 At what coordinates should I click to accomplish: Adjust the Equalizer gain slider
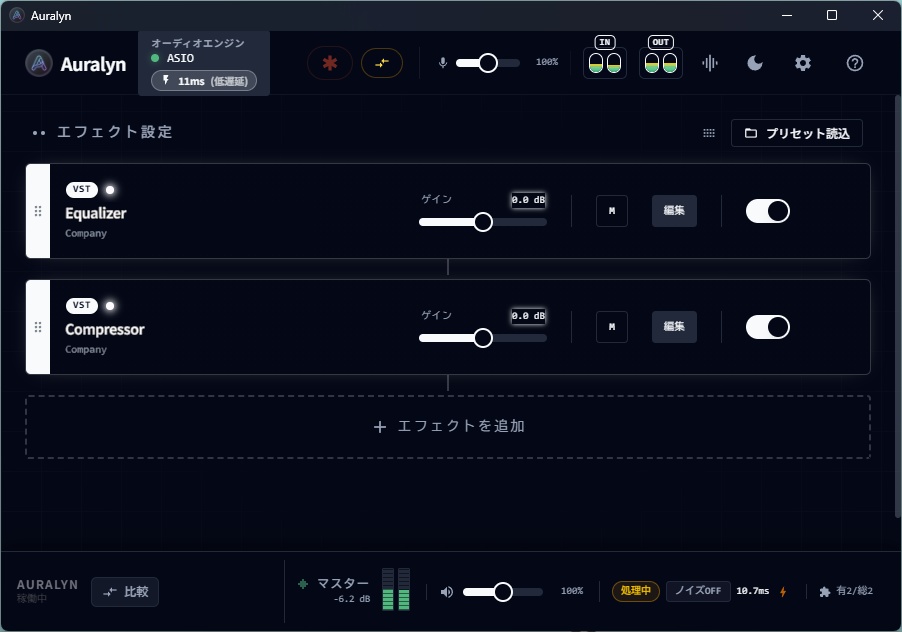tap(483, 221)
